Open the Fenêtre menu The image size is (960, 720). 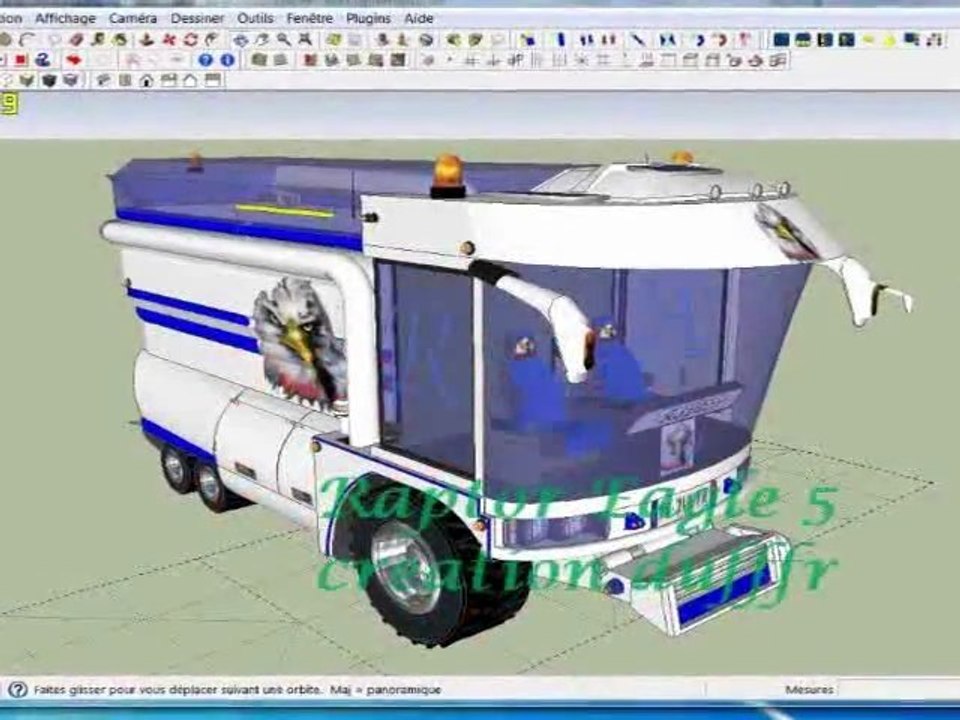(310, 18)
